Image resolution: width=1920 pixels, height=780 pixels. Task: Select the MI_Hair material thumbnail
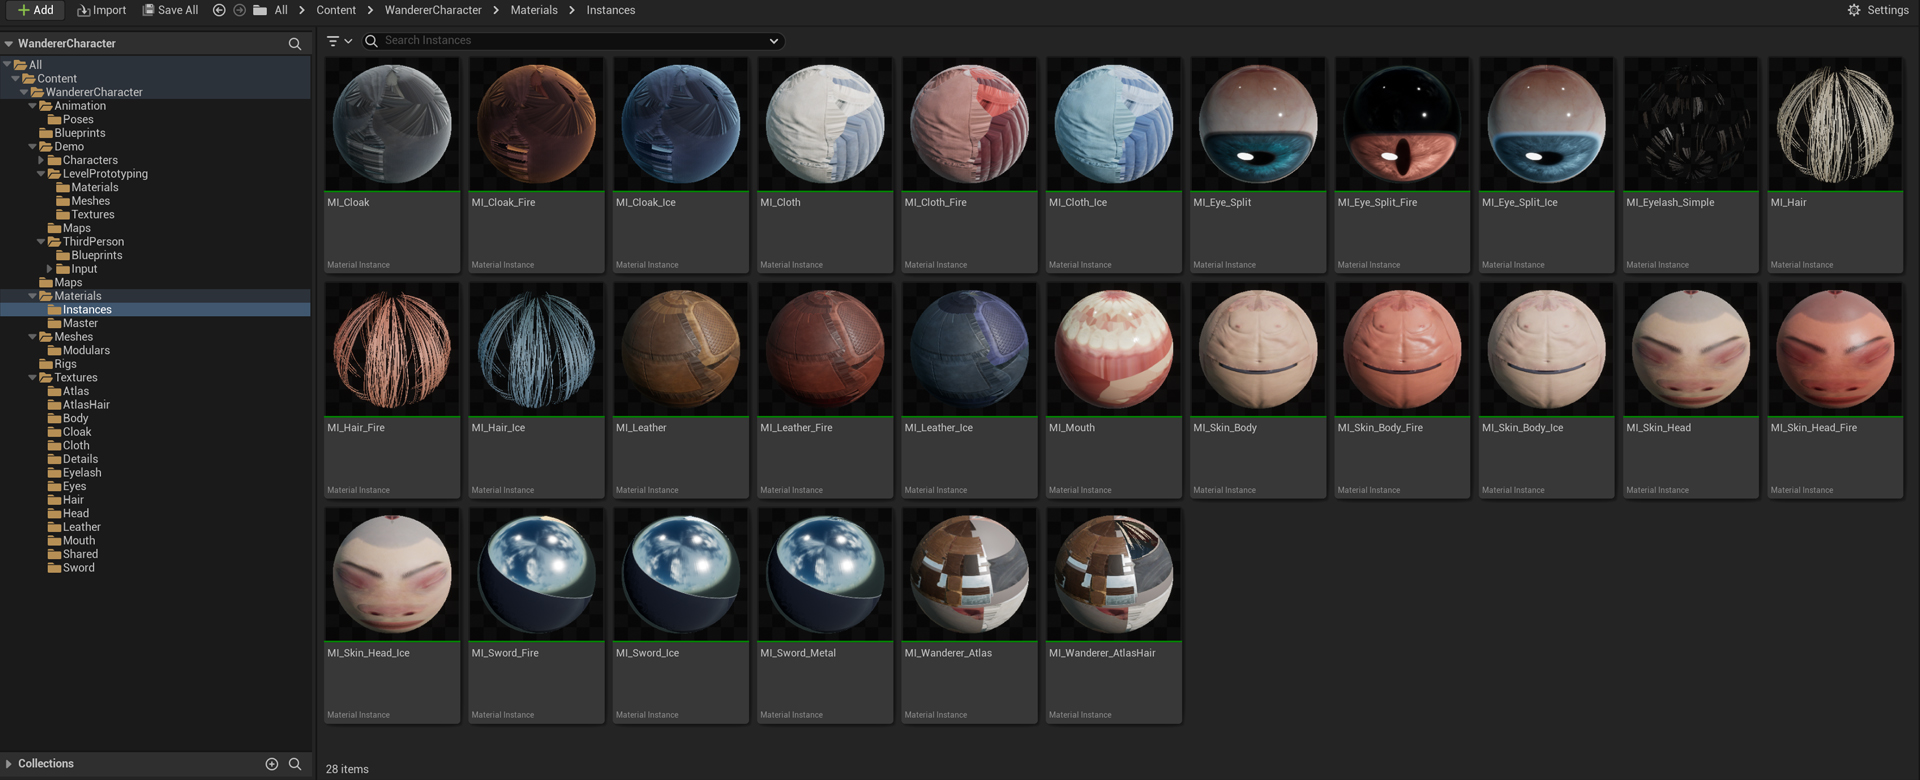point(1835,125)
